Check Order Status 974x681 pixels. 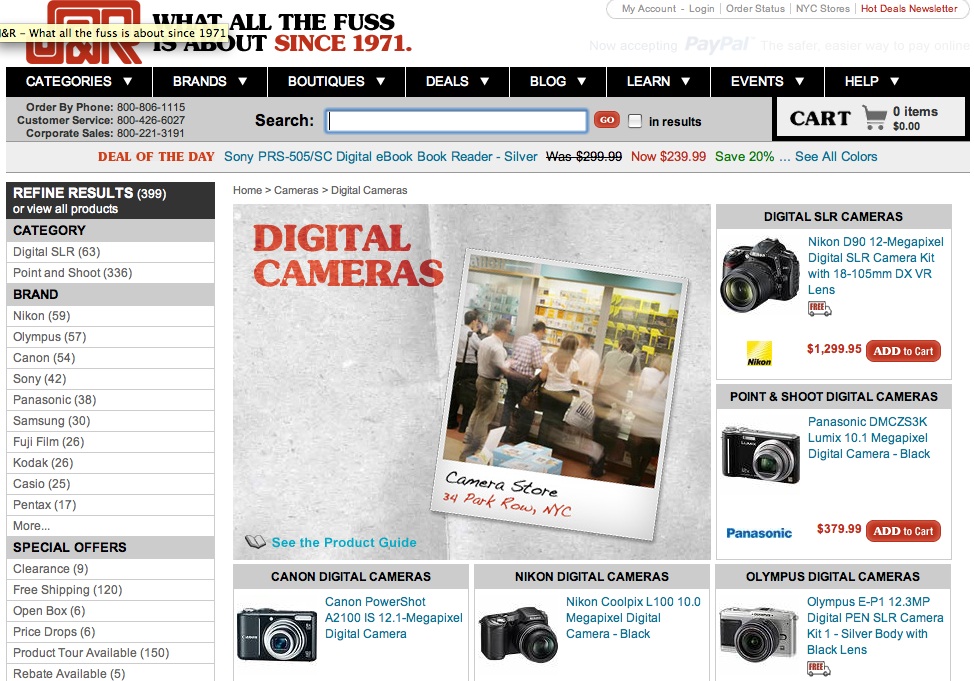pyautogui.click(x=755, y=9)
